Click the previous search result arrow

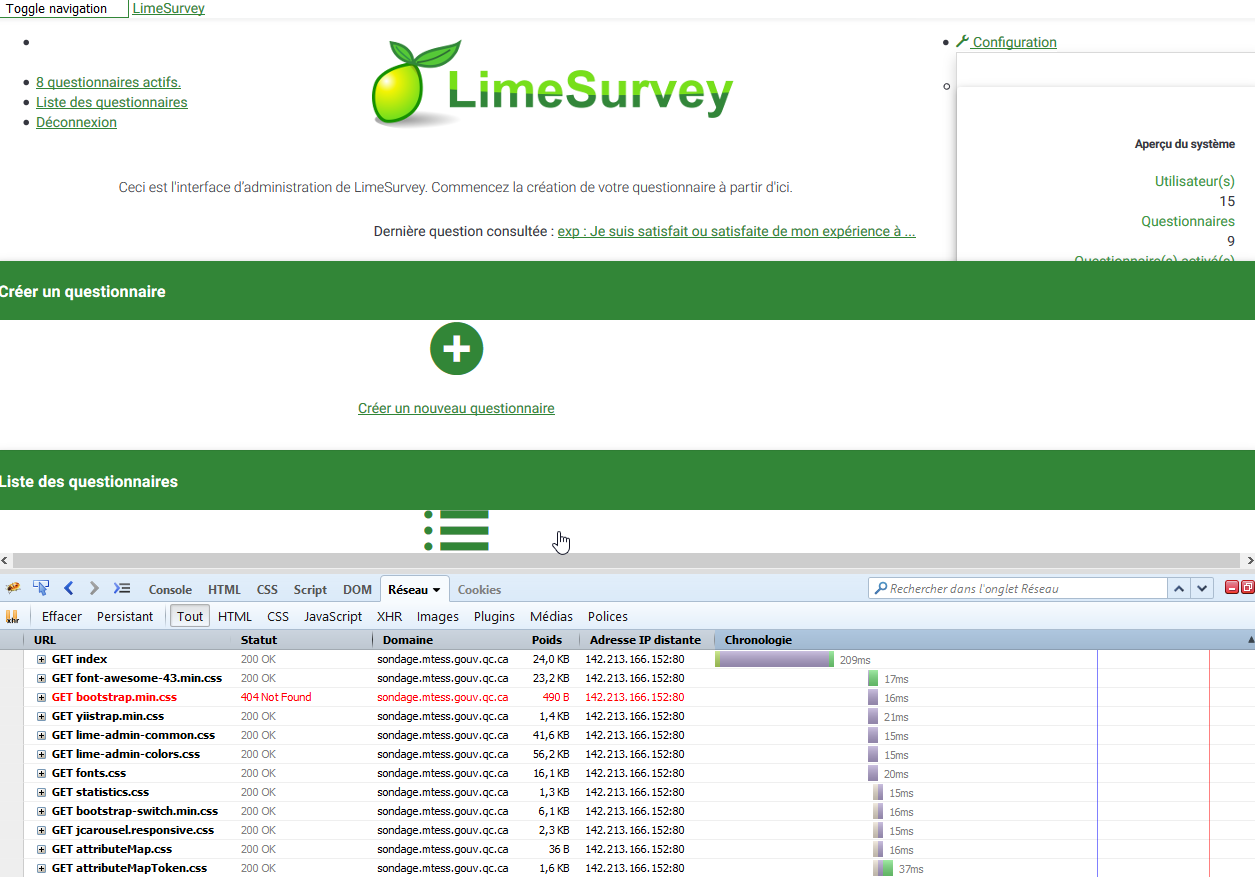(x=1180, y=589)
